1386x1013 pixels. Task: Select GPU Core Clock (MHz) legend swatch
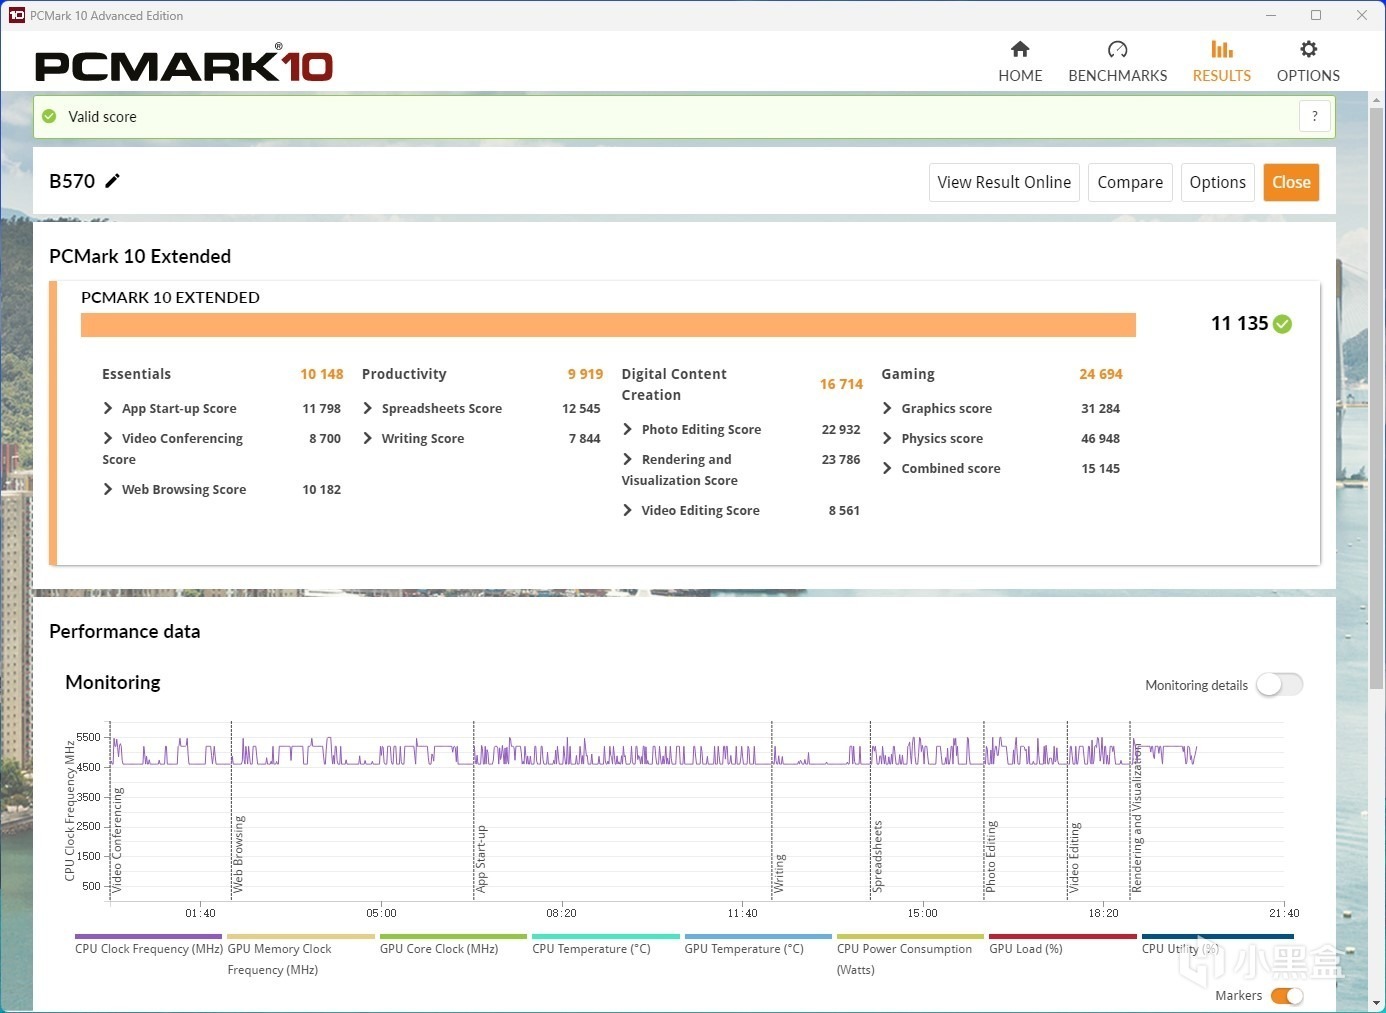[x=453, y=937]
